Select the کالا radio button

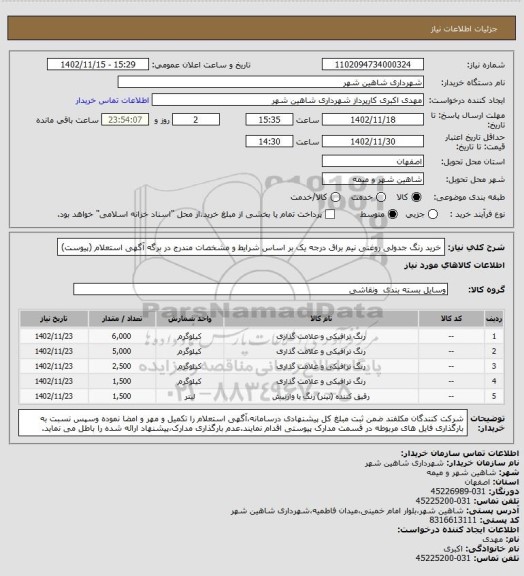[416, 197]
